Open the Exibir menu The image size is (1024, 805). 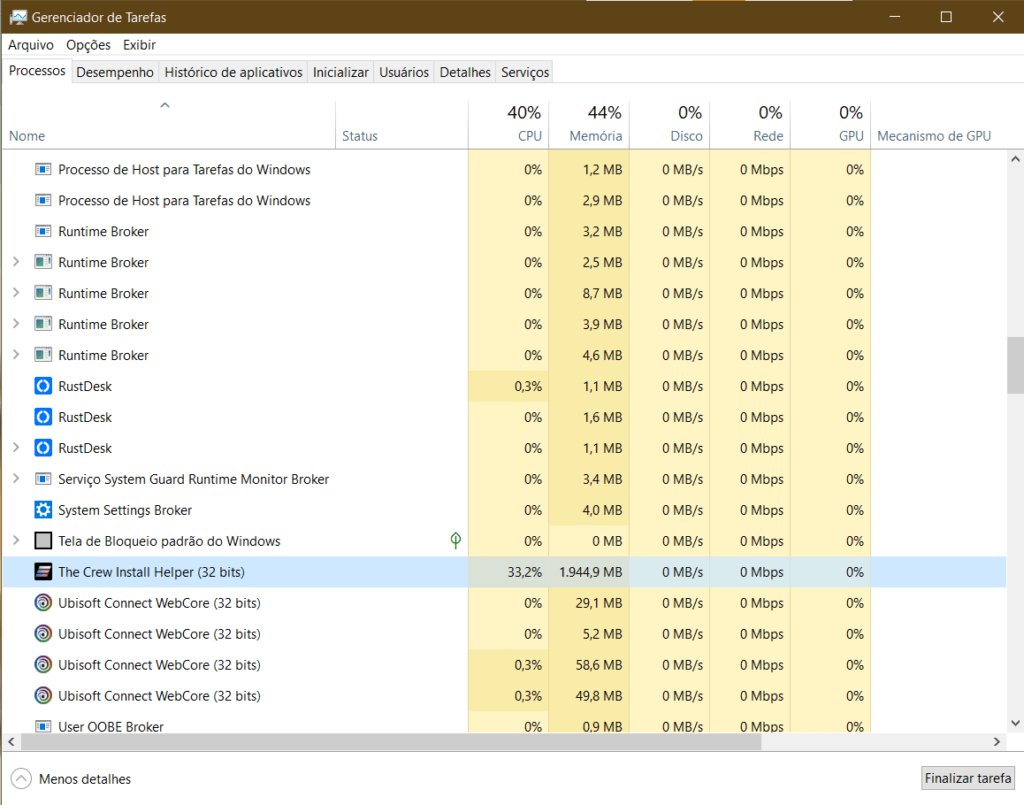[139, 45]
